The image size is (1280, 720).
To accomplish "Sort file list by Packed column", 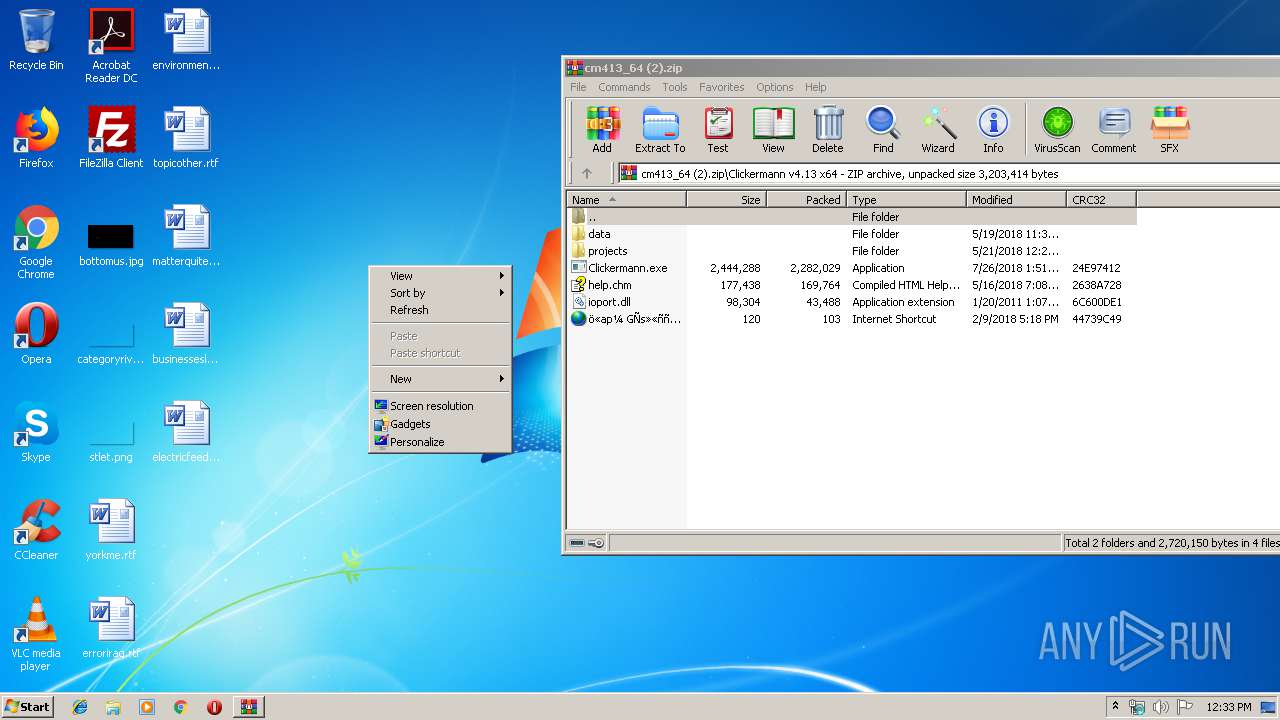I will tap(807, 200).
